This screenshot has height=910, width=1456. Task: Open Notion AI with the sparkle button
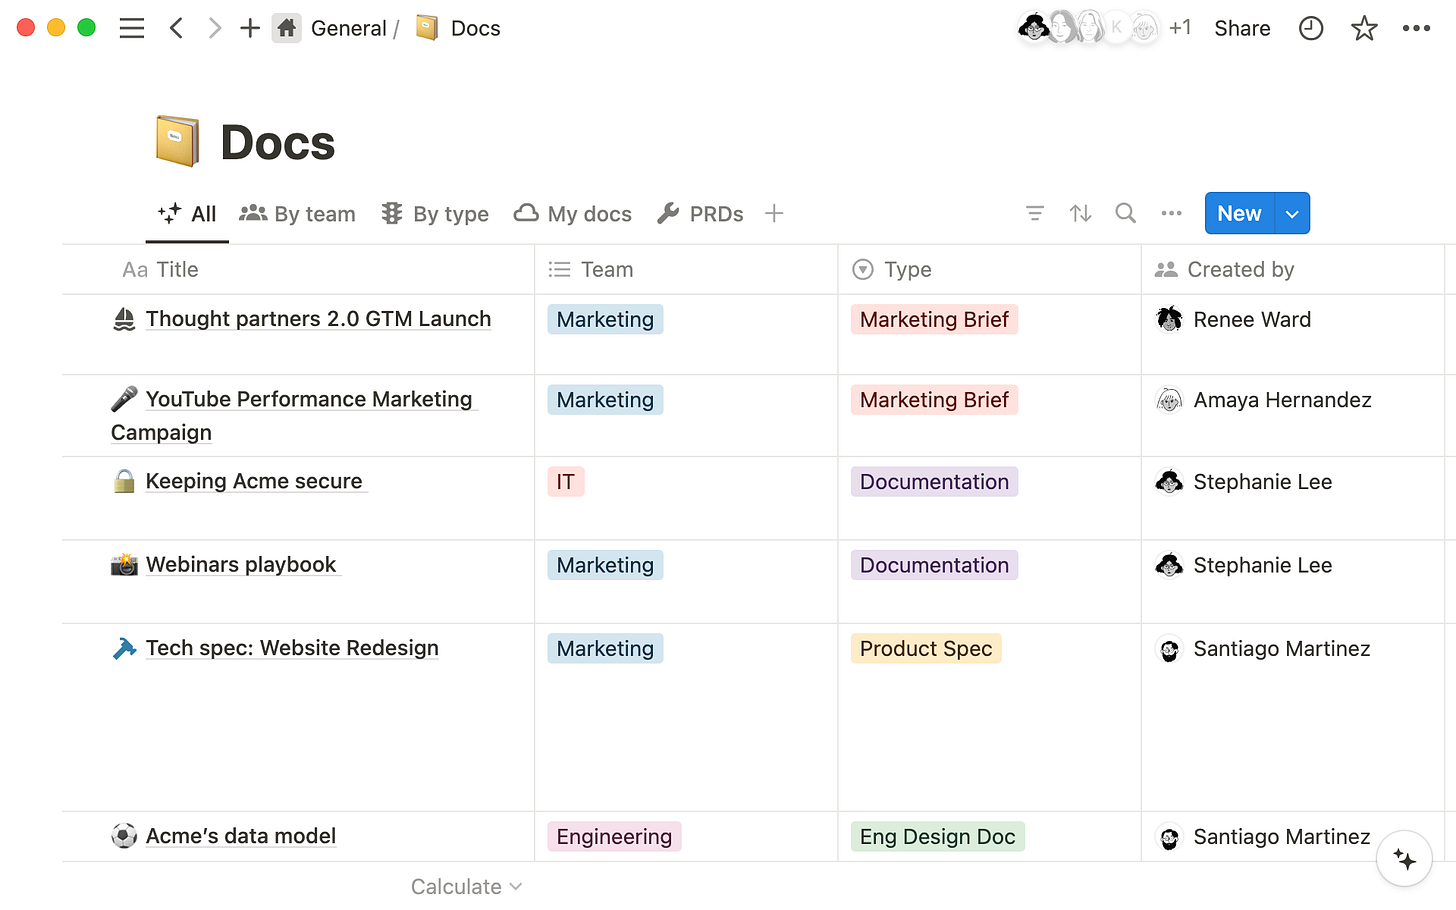point(1403,858)
